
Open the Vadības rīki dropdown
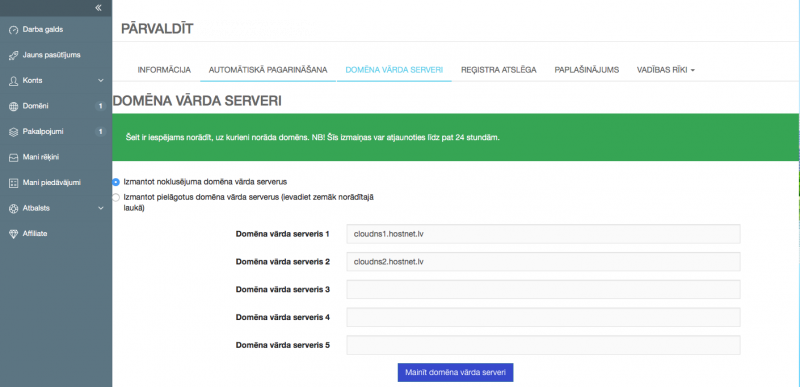tap(665, 70)
